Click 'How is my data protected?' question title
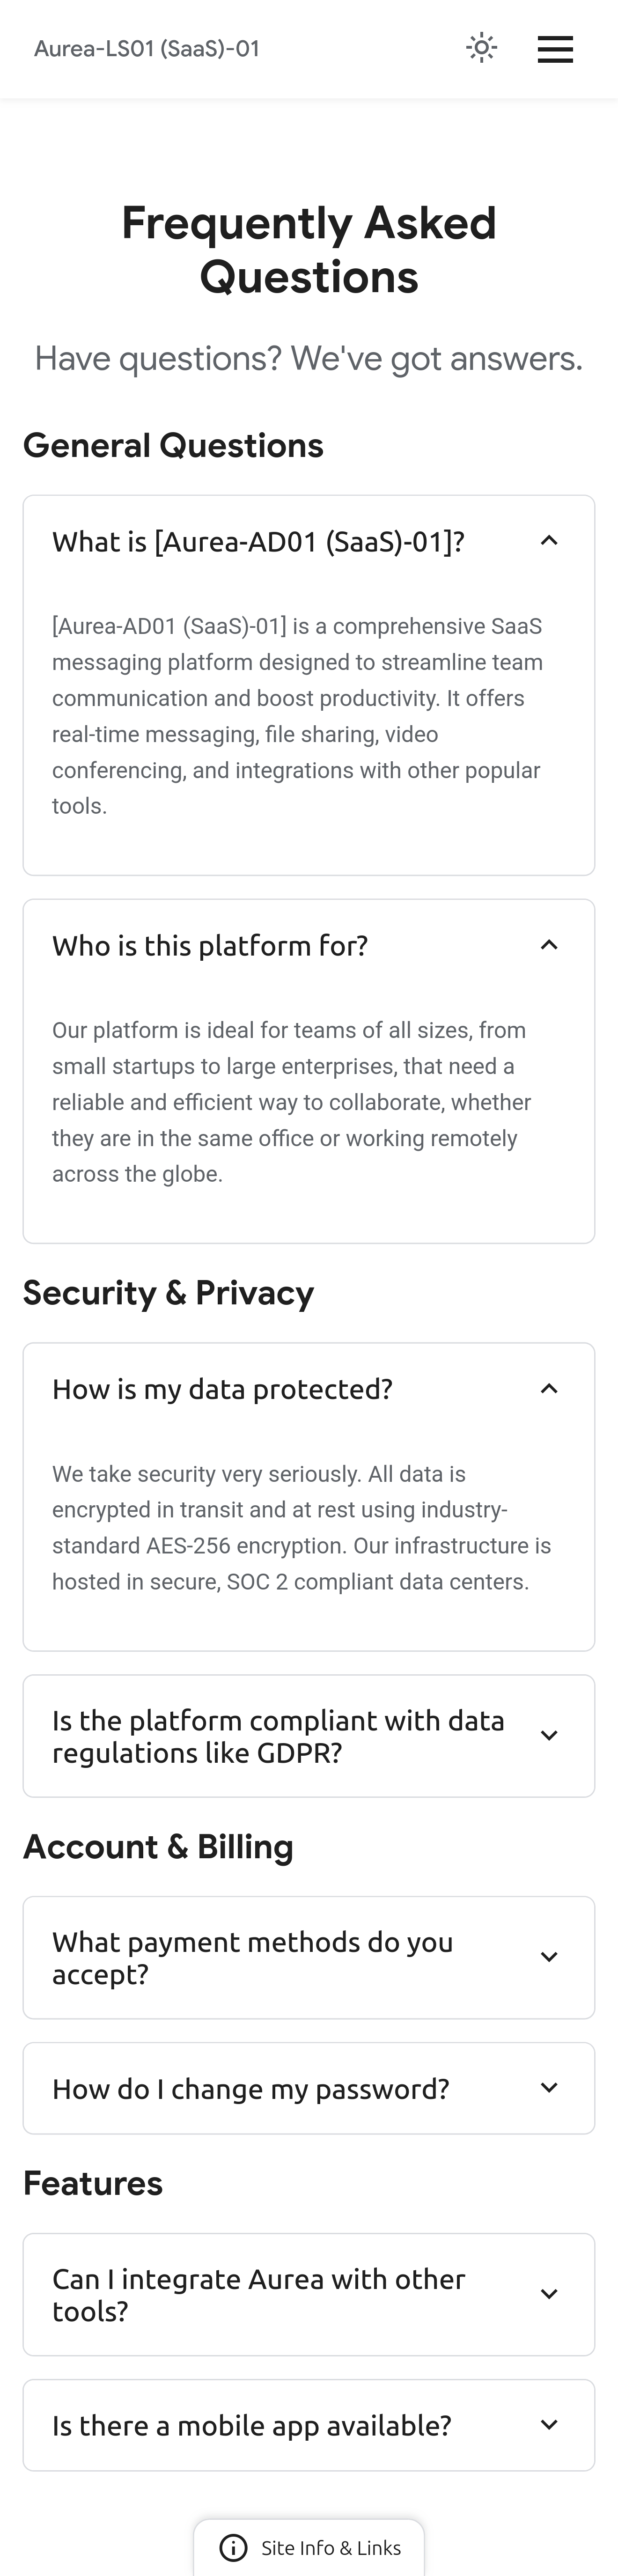Viewport: 618px width, 2576px height. click(x=222, y=1389)
